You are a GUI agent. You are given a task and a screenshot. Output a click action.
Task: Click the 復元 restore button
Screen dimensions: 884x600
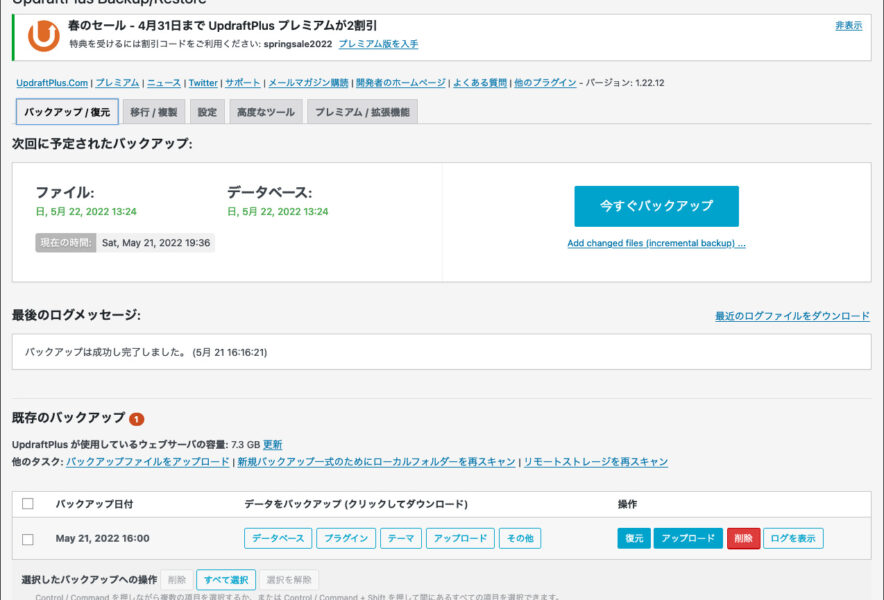pyautogui.click(x=634, y=539)
